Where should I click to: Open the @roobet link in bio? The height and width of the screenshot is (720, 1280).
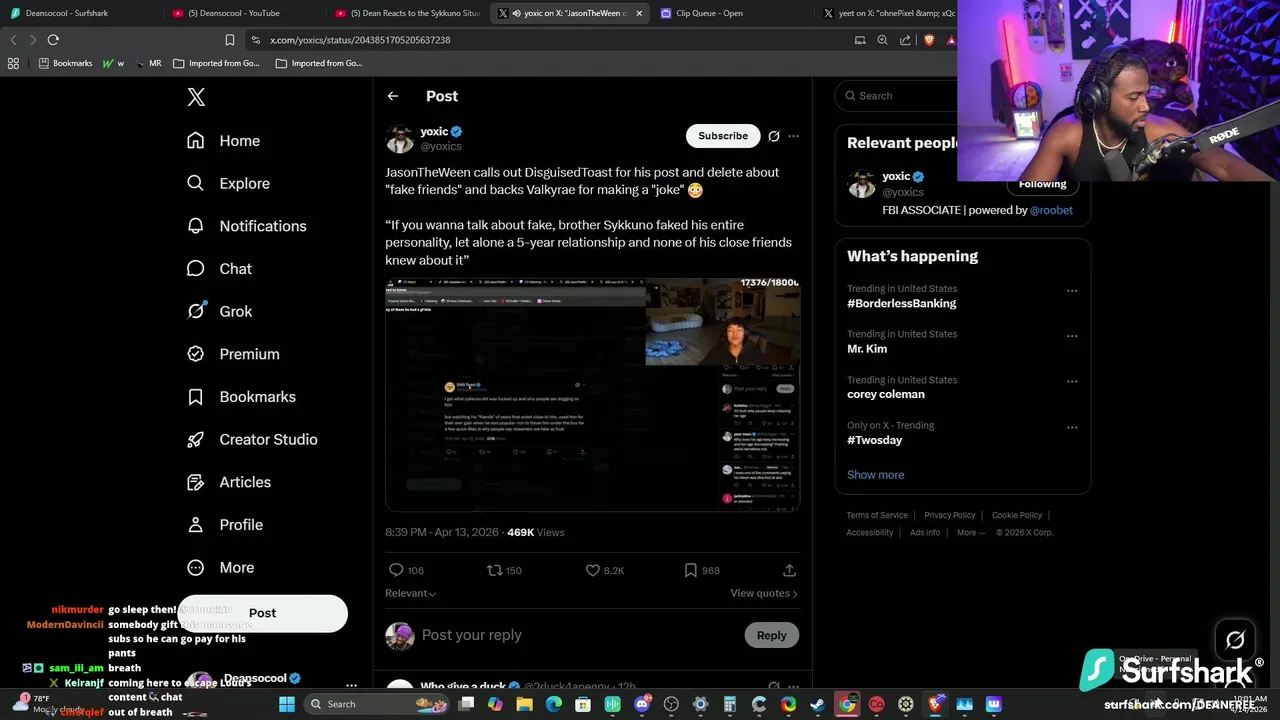click(1051, 210)
